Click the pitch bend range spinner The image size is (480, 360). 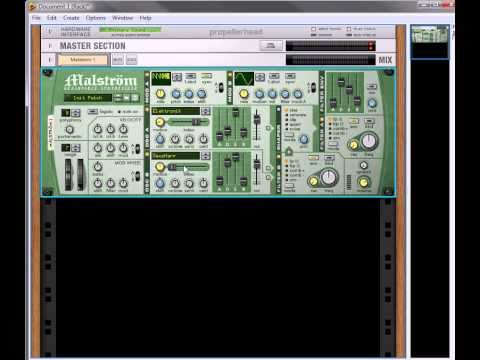(76, 148)
